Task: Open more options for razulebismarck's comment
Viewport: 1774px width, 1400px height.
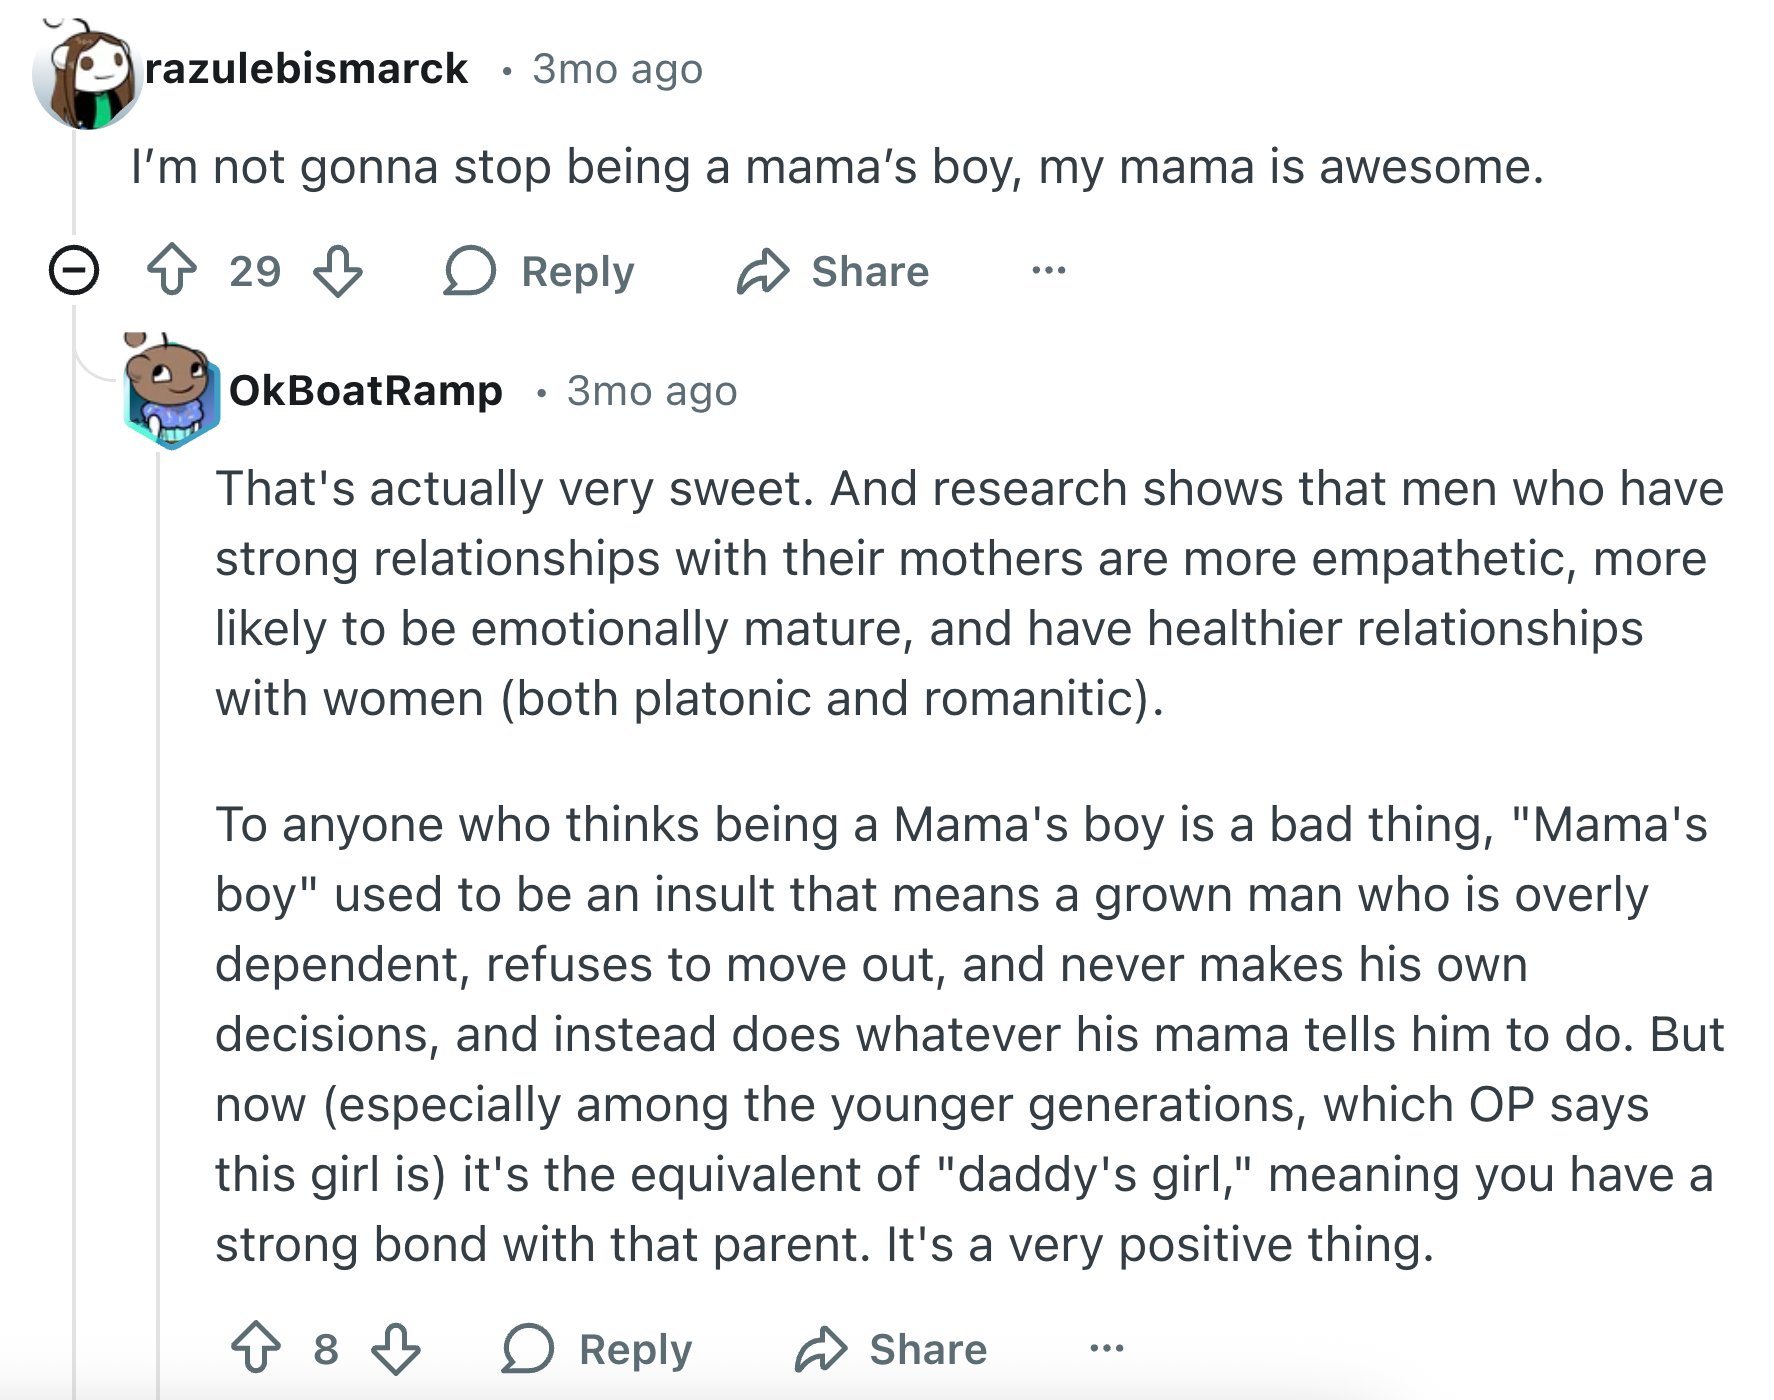Action: pos(1048,271)
